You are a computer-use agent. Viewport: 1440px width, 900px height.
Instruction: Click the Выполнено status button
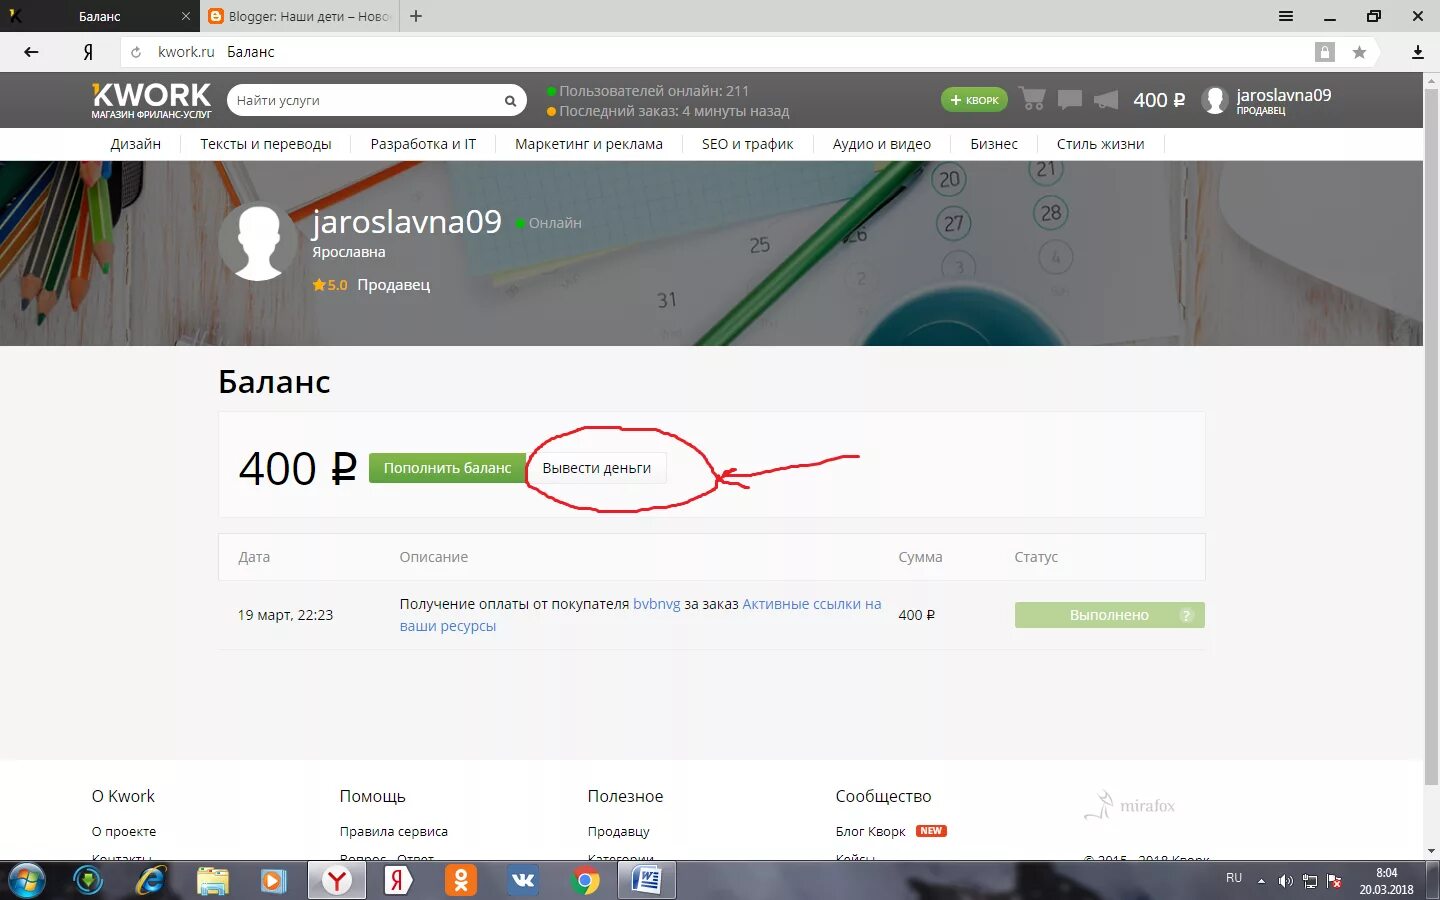[x=1109, y=615]
